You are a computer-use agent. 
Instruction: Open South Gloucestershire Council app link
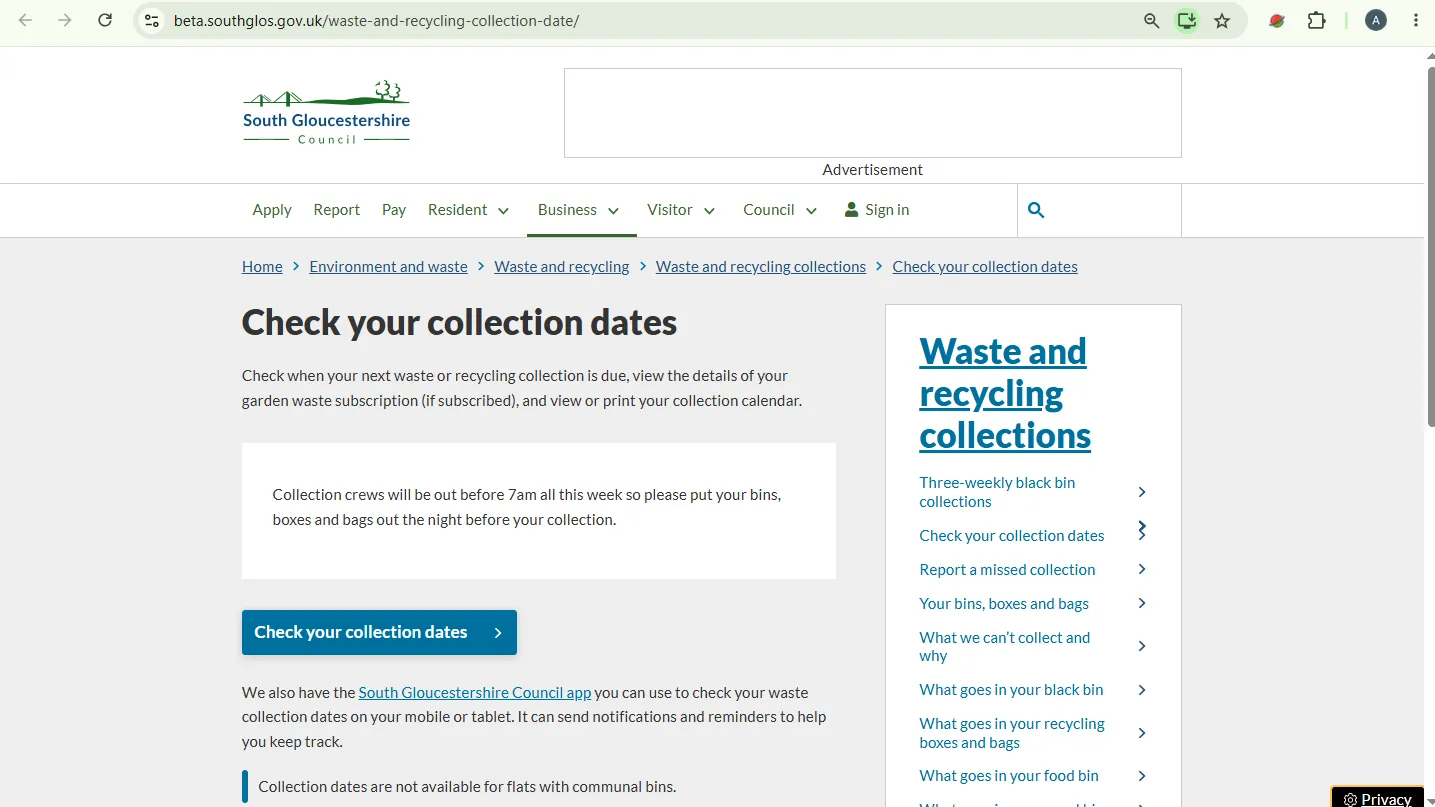pos(475,692)
